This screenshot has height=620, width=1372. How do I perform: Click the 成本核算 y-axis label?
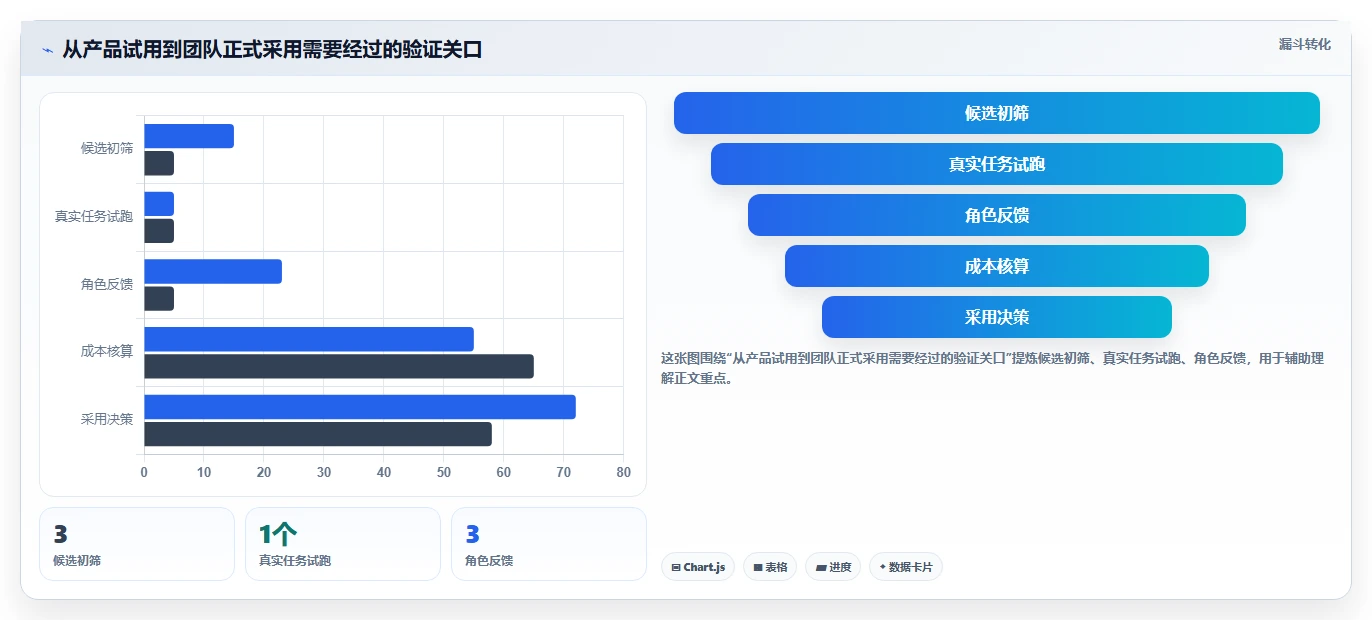pyautogui.click(x=107, y=352)
